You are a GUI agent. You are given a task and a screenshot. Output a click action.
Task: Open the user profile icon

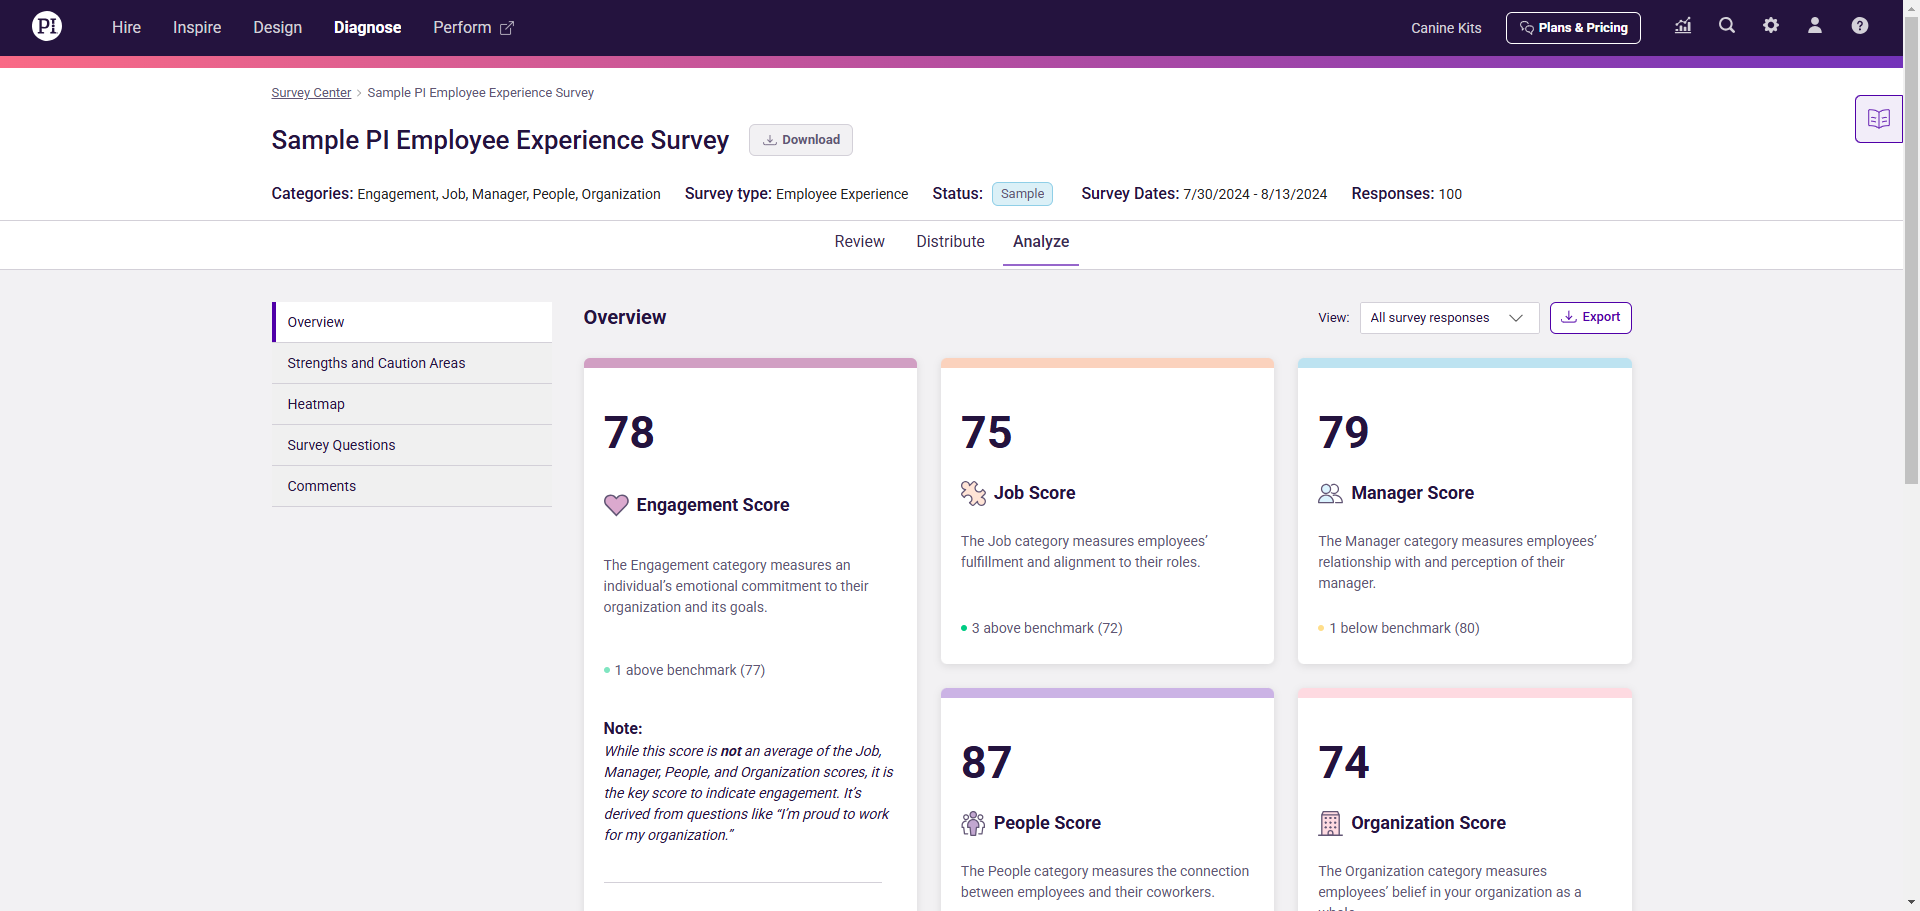[x=1815, y=26]
